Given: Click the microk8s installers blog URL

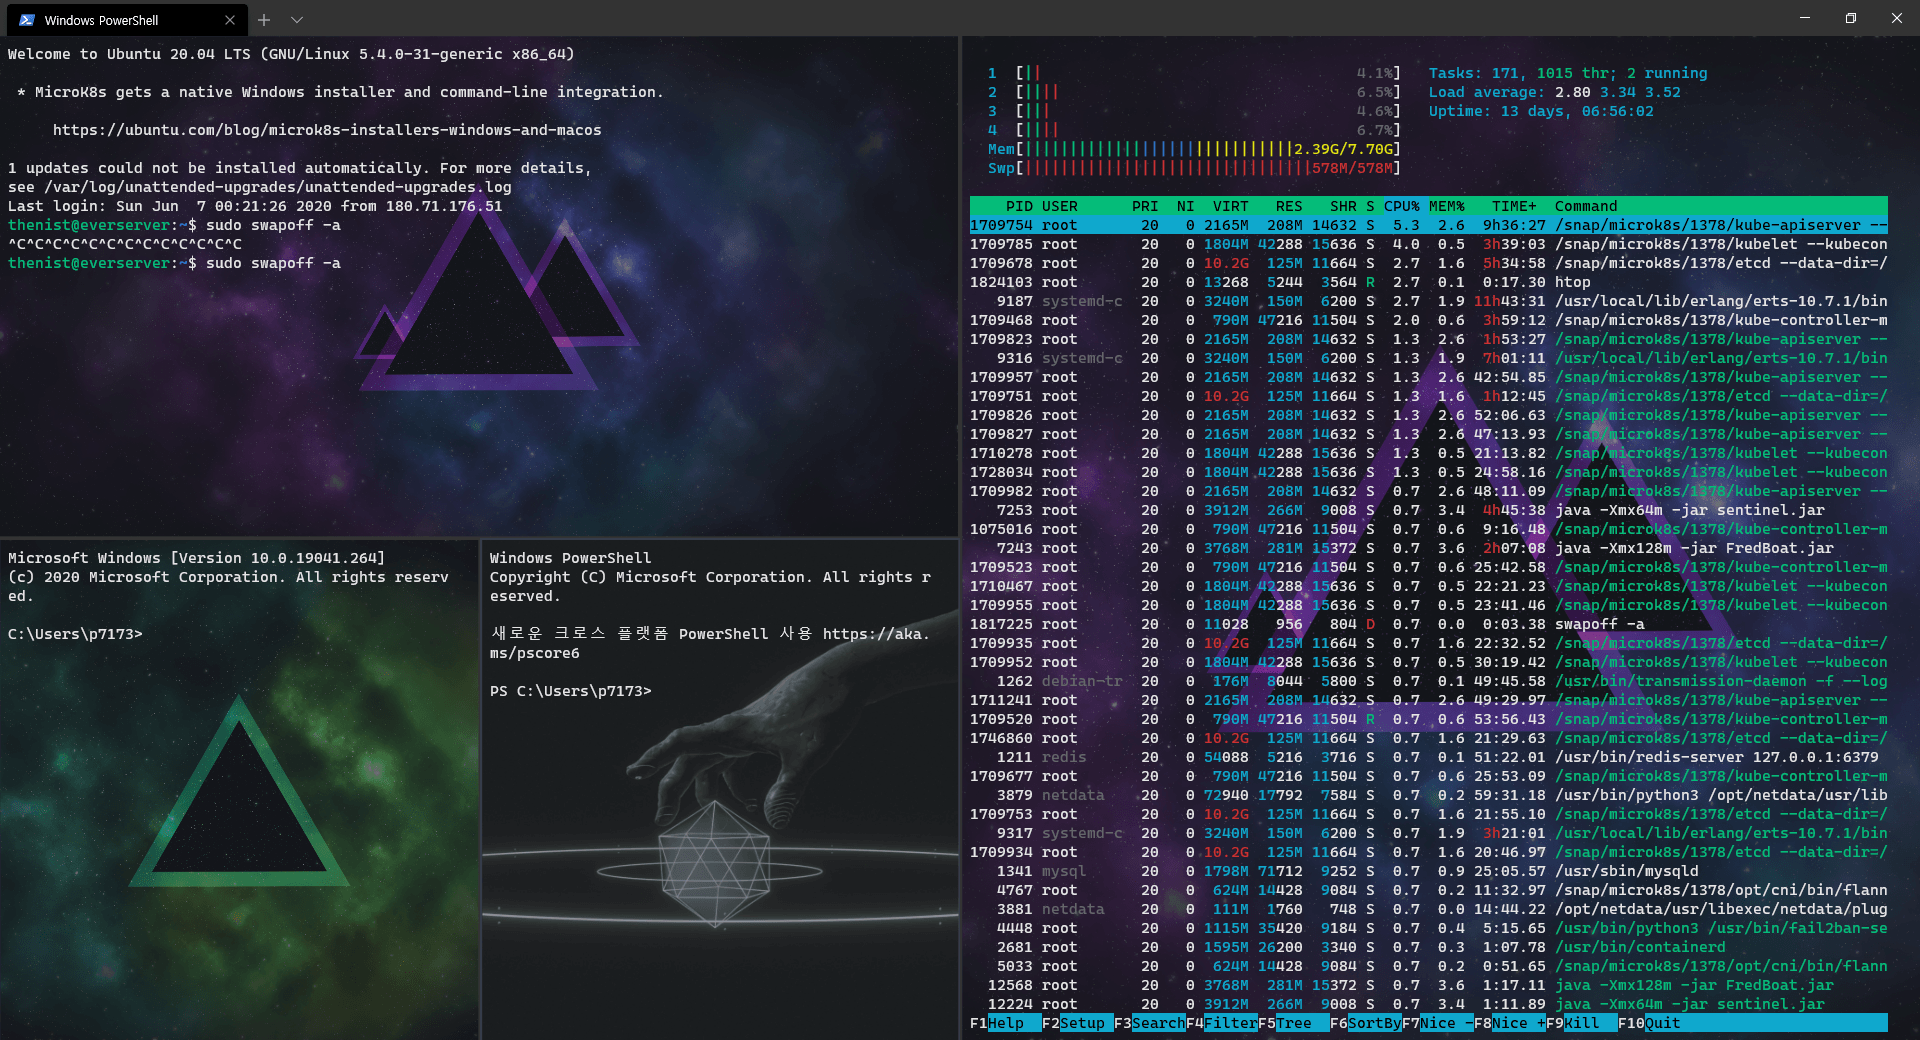Looking at the screenshot, I should click(x=327, y=130).
